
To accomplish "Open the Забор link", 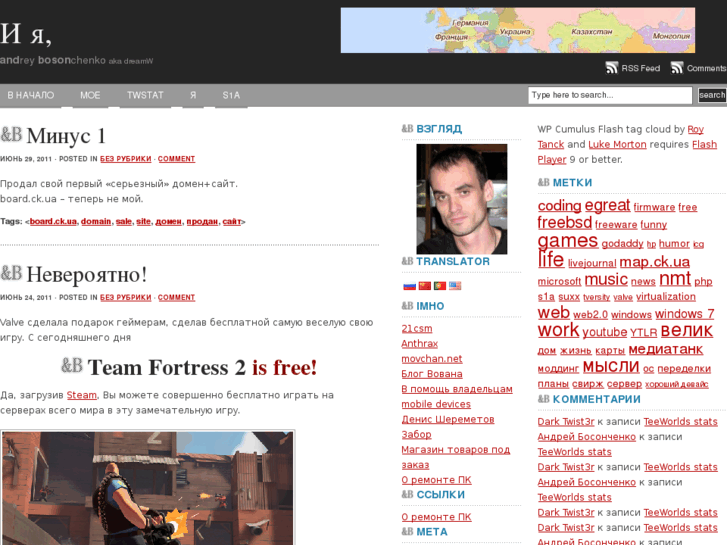I will 416,435.
